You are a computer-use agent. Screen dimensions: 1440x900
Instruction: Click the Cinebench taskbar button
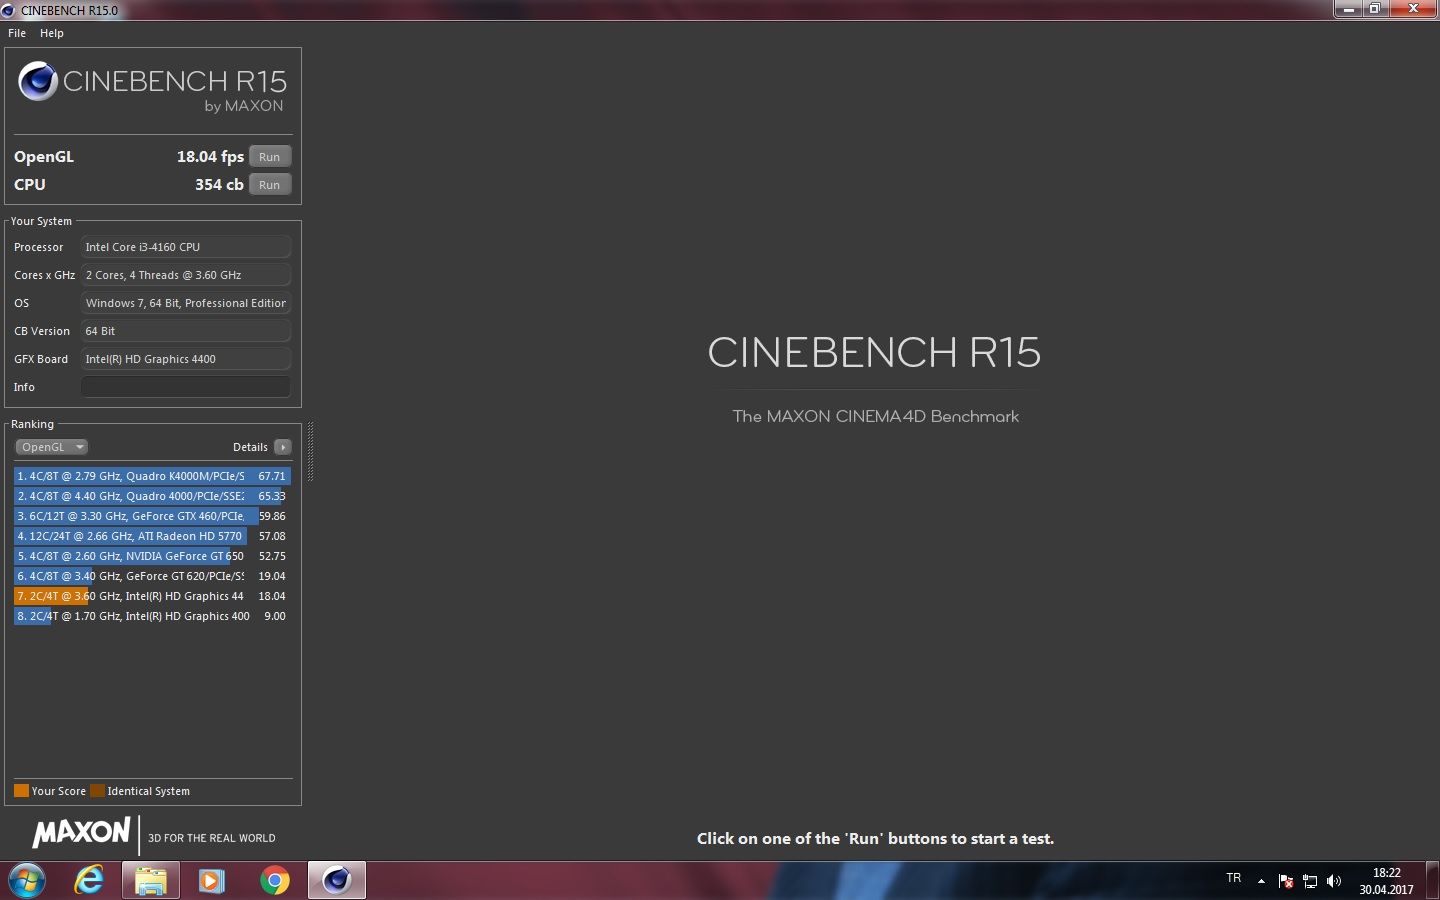[336, 881]
